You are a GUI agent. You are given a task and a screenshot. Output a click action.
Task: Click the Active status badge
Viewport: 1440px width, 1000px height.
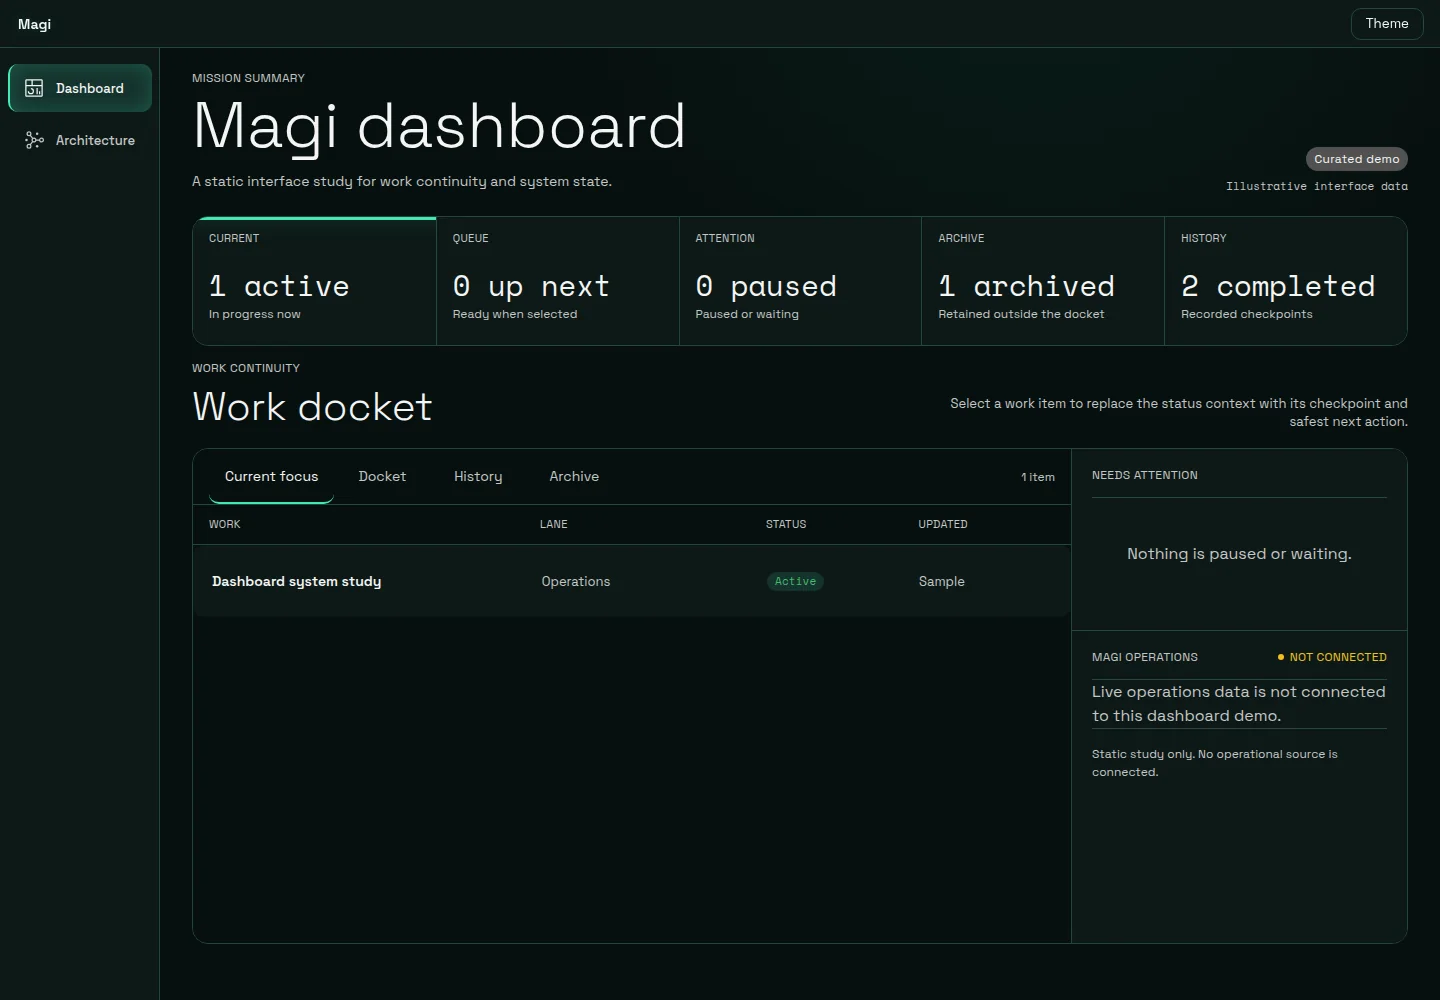pos(795,581)
